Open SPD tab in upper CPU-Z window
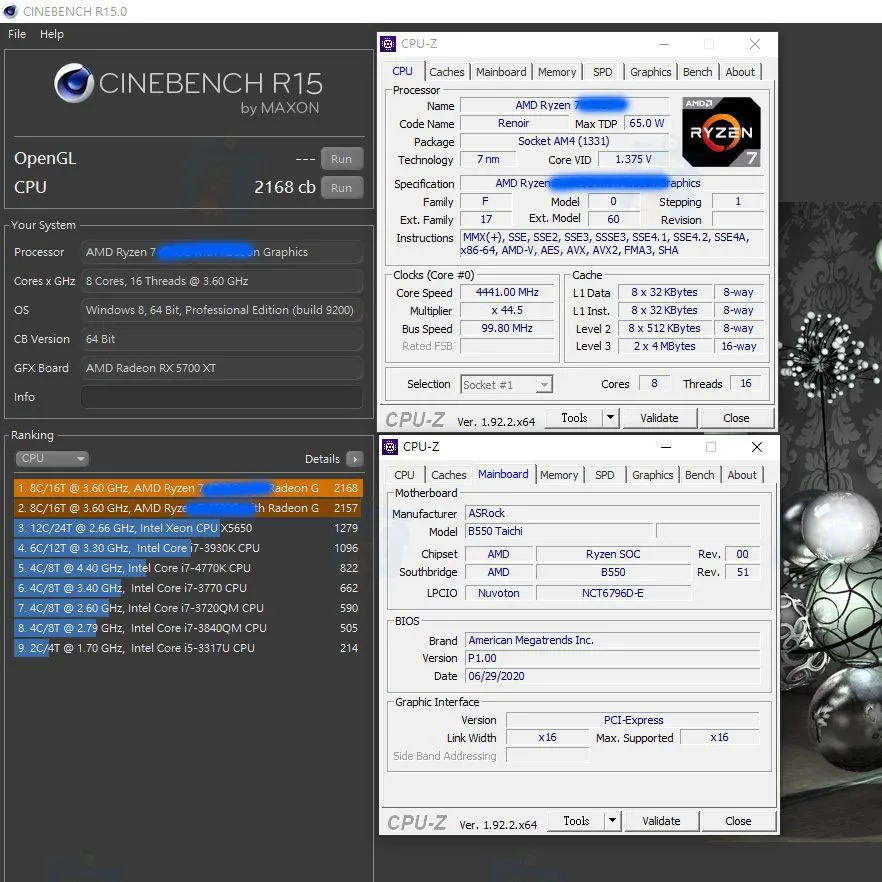This screenshot has height=882, width=882. coord(602,72)
